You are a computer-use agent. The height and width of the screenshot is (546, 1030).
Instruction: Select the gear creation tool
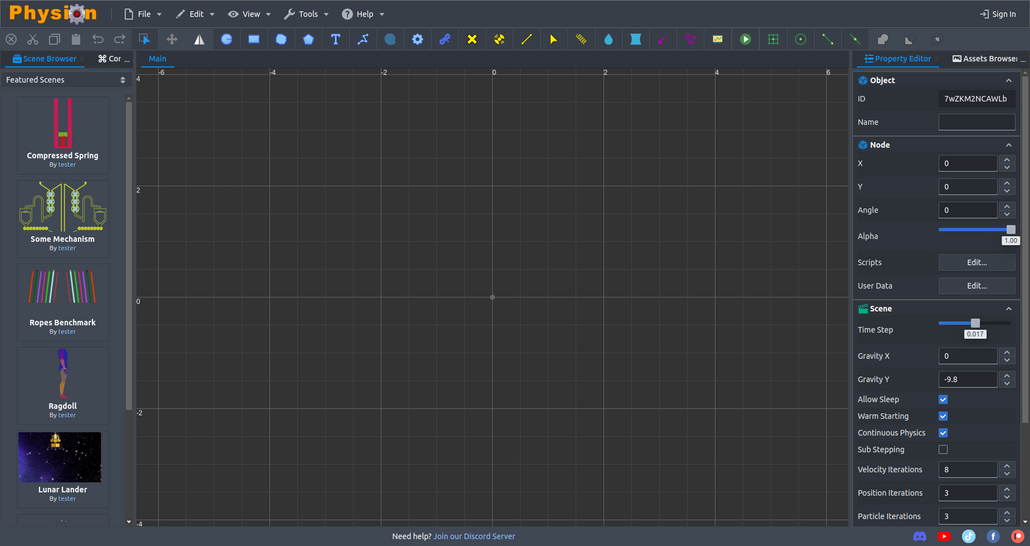(417, 39)
